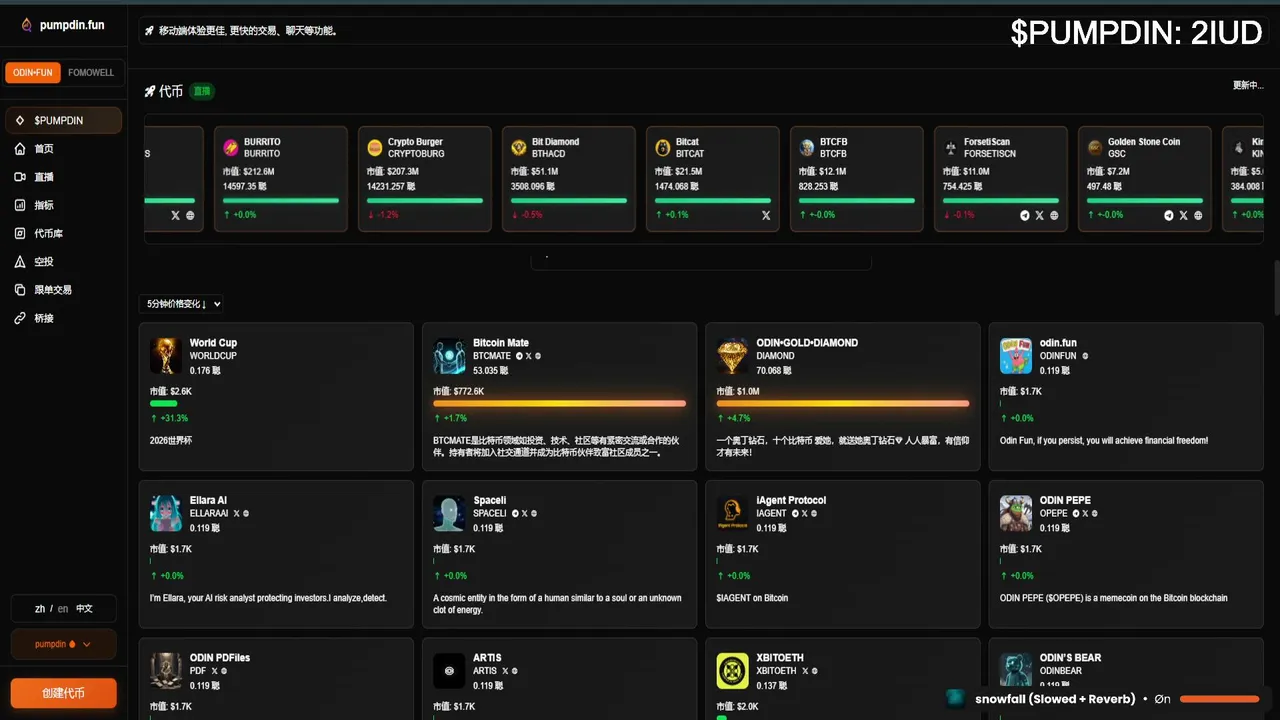Open website globe next to XBITOETH
This screenshot has width=1280, height=720.
[815, 671]
